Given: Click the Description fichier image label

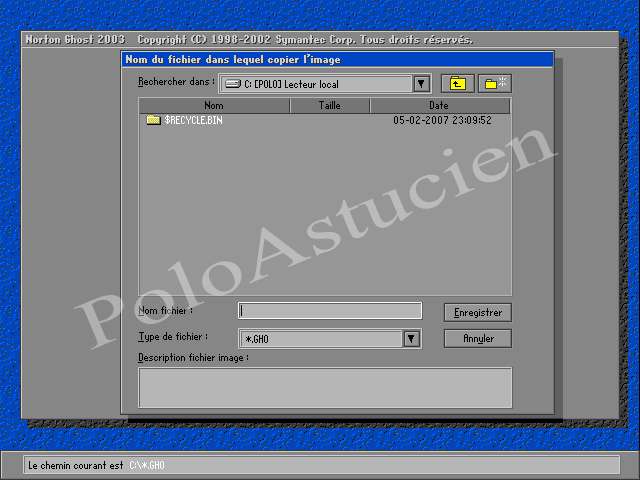Looking at the screenshot, I should click(x=193, y=358).
